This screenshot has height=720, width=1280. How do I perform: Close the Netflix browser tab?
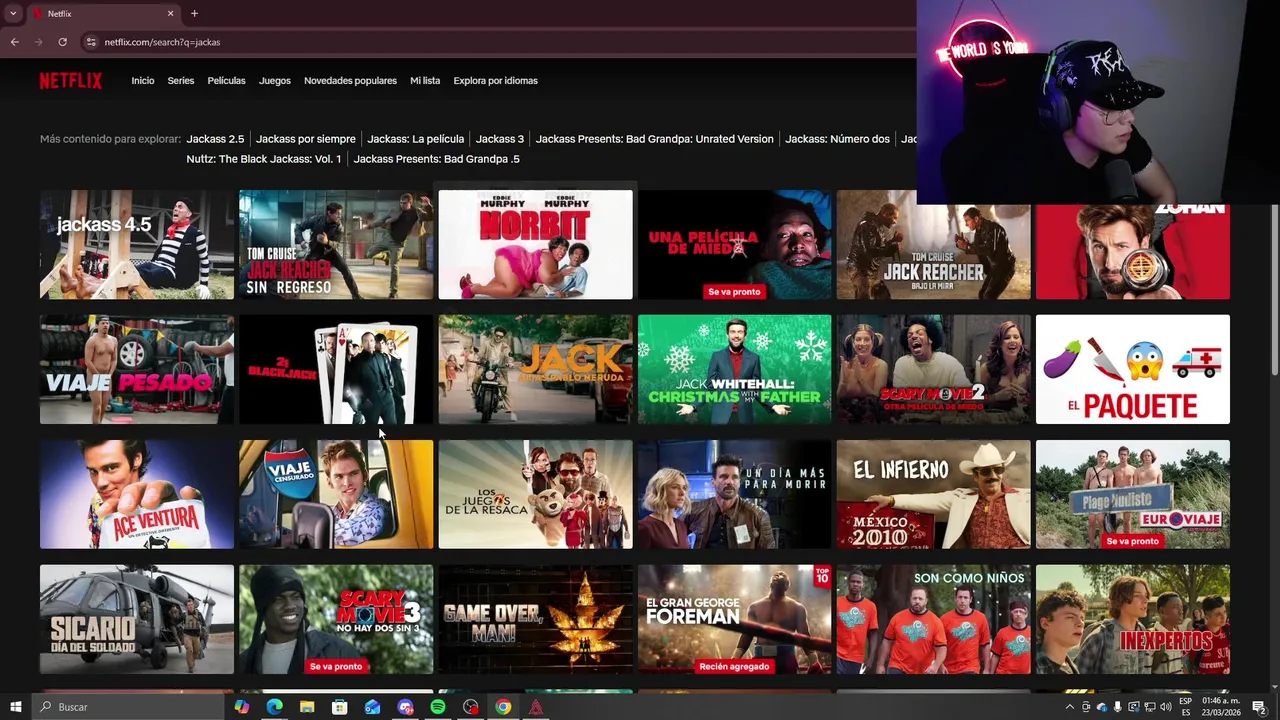170,13
